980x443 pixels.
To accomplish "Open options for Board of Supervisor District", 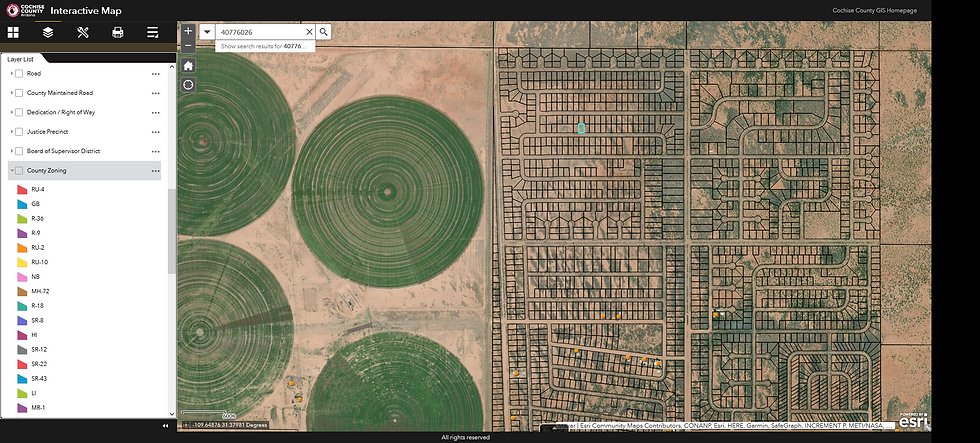I will [x=156, y=151].
